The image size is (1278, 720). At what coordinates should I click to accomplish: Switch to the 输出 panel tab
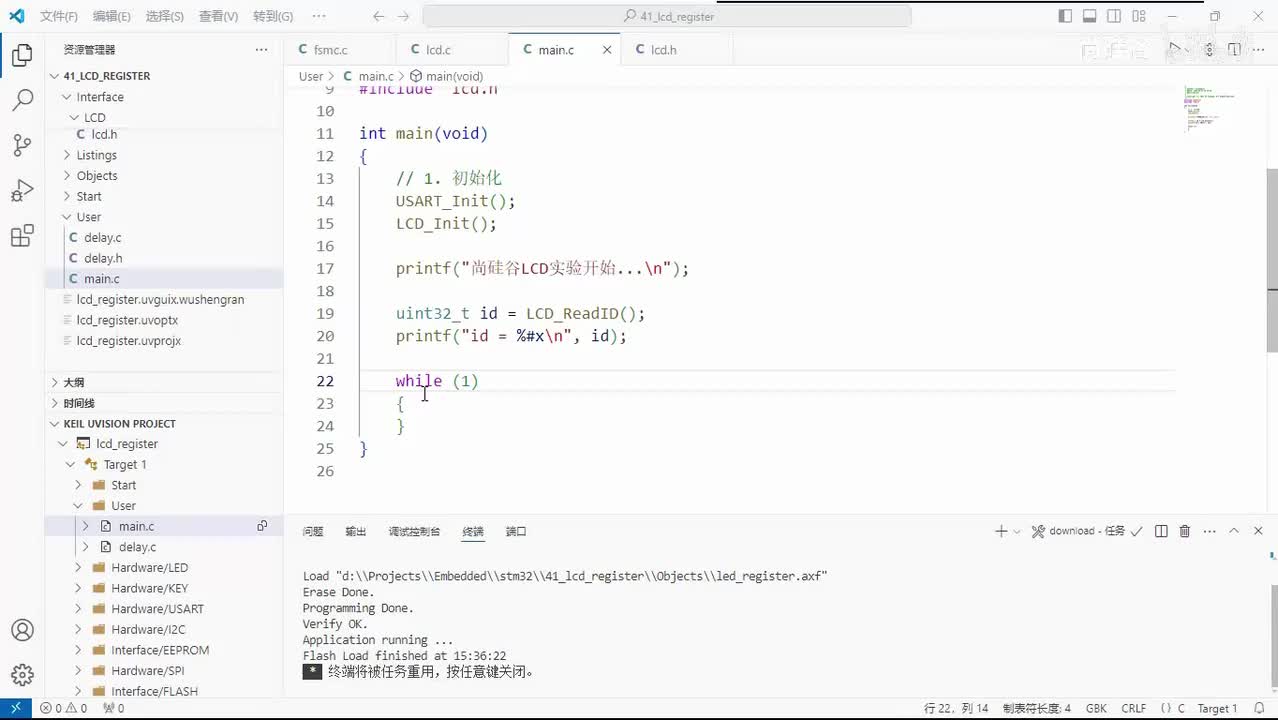pyautogui.click(x=356, y=531)
